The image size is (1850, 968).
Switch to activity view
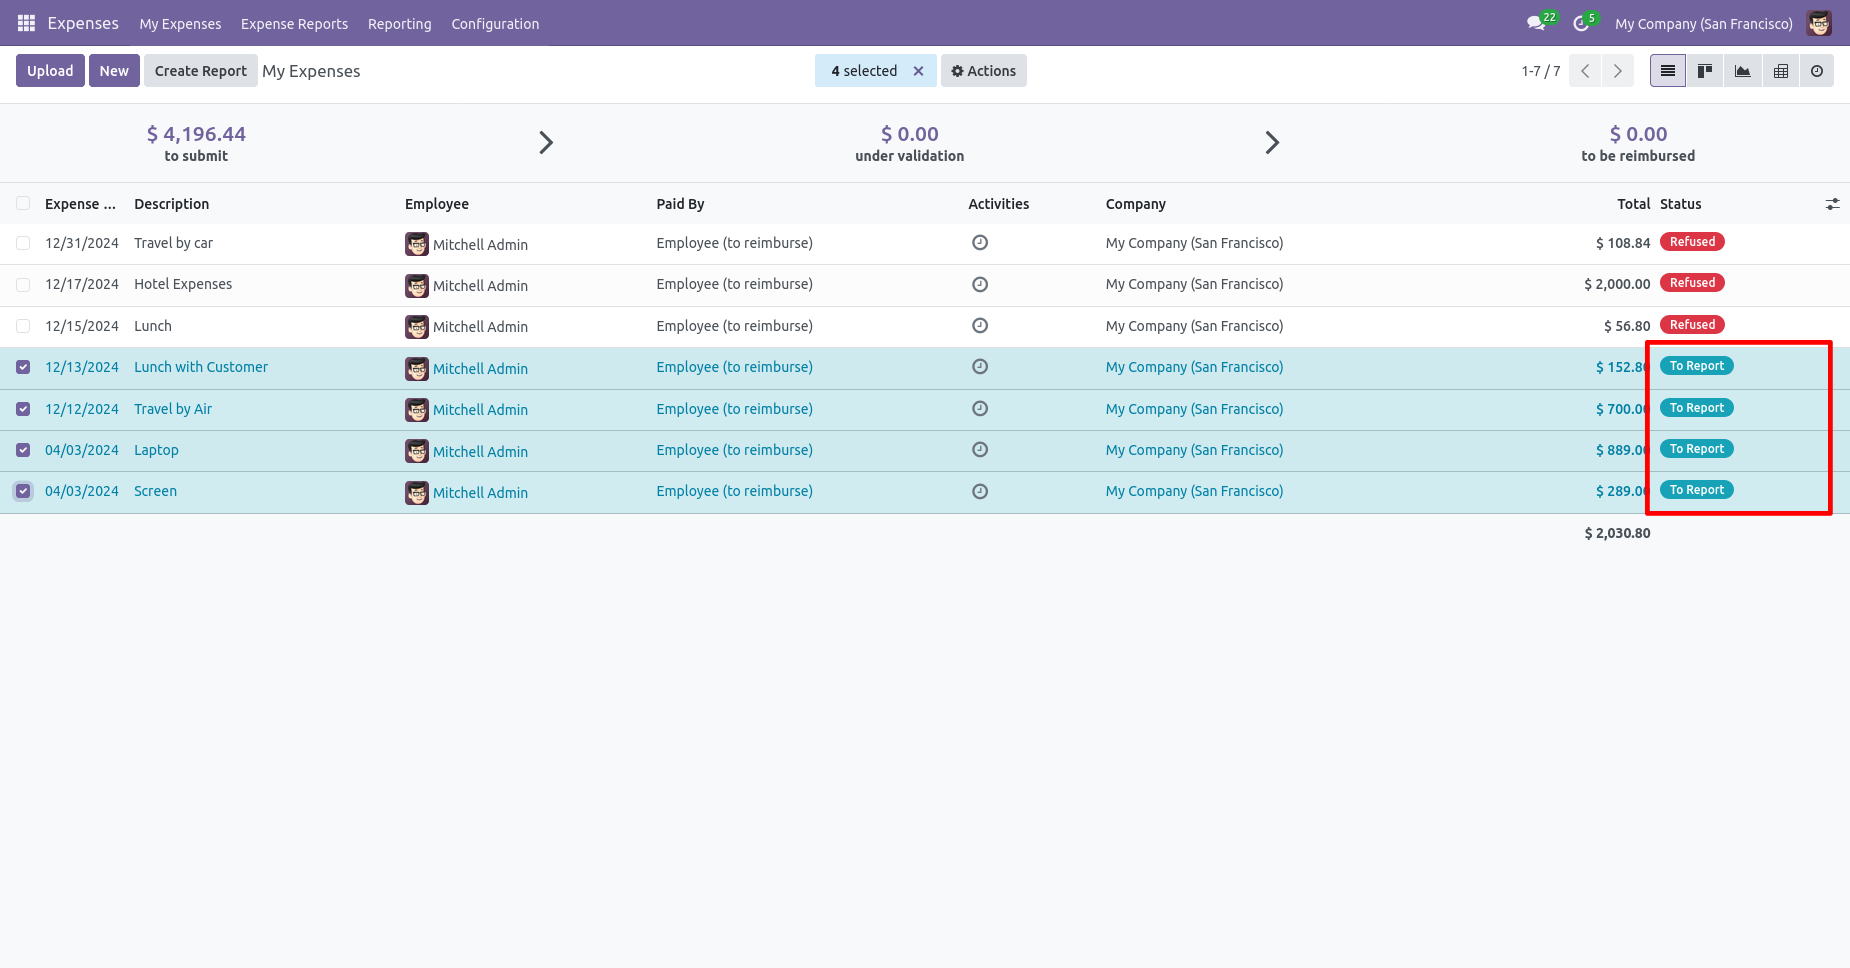[1817, 71]
